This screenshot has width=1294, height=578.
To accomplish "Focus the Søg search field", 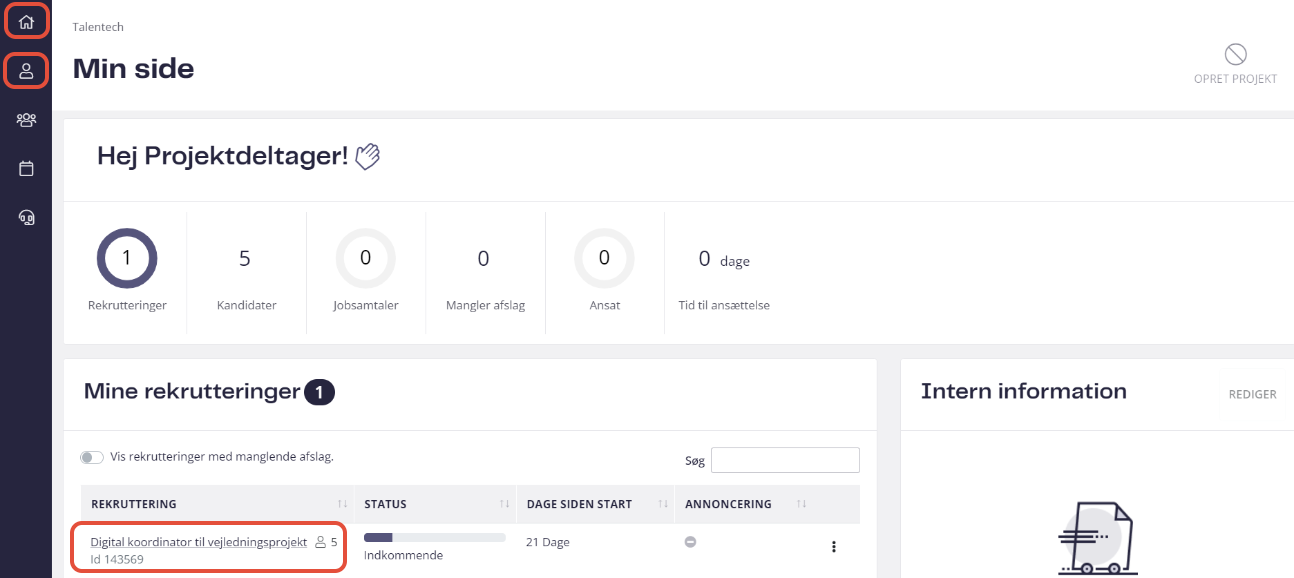I will (785, 460).
